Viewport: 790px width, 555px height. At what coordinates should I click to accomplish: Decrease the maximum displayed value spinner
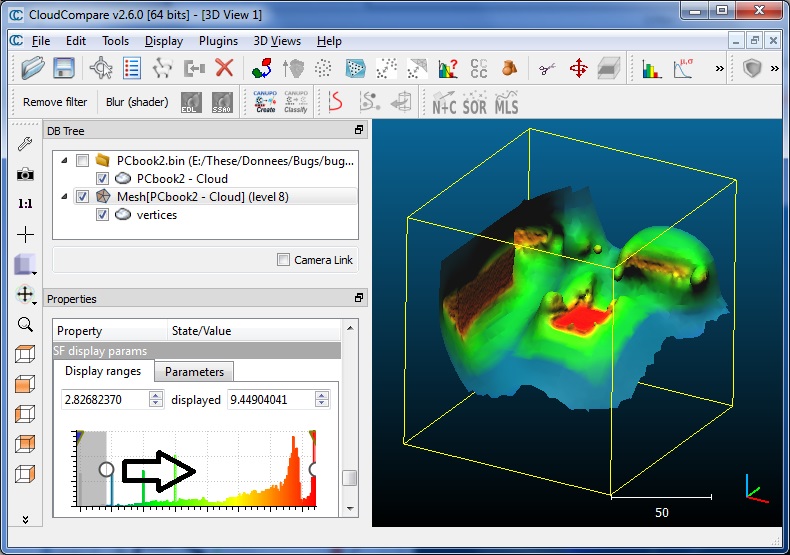(x=322, y=404)
